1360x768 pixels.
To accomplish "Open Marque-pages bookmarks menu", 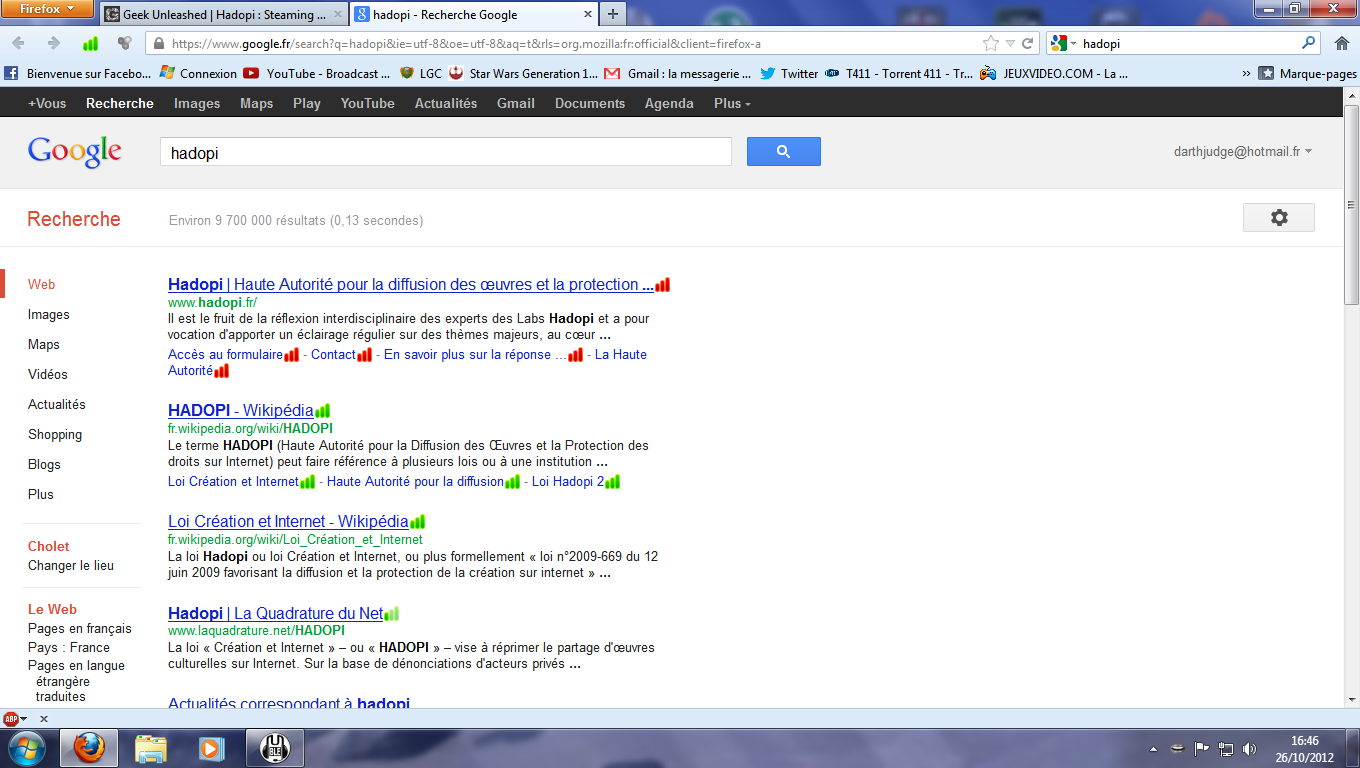I will click(1308, 73).
